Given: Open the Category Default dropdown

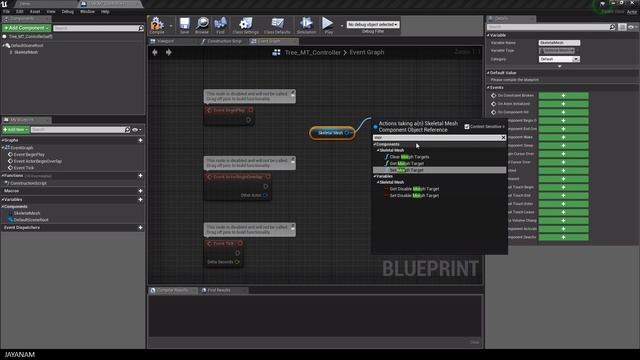Looking at the screenshot, I should [x=559, y=59].
